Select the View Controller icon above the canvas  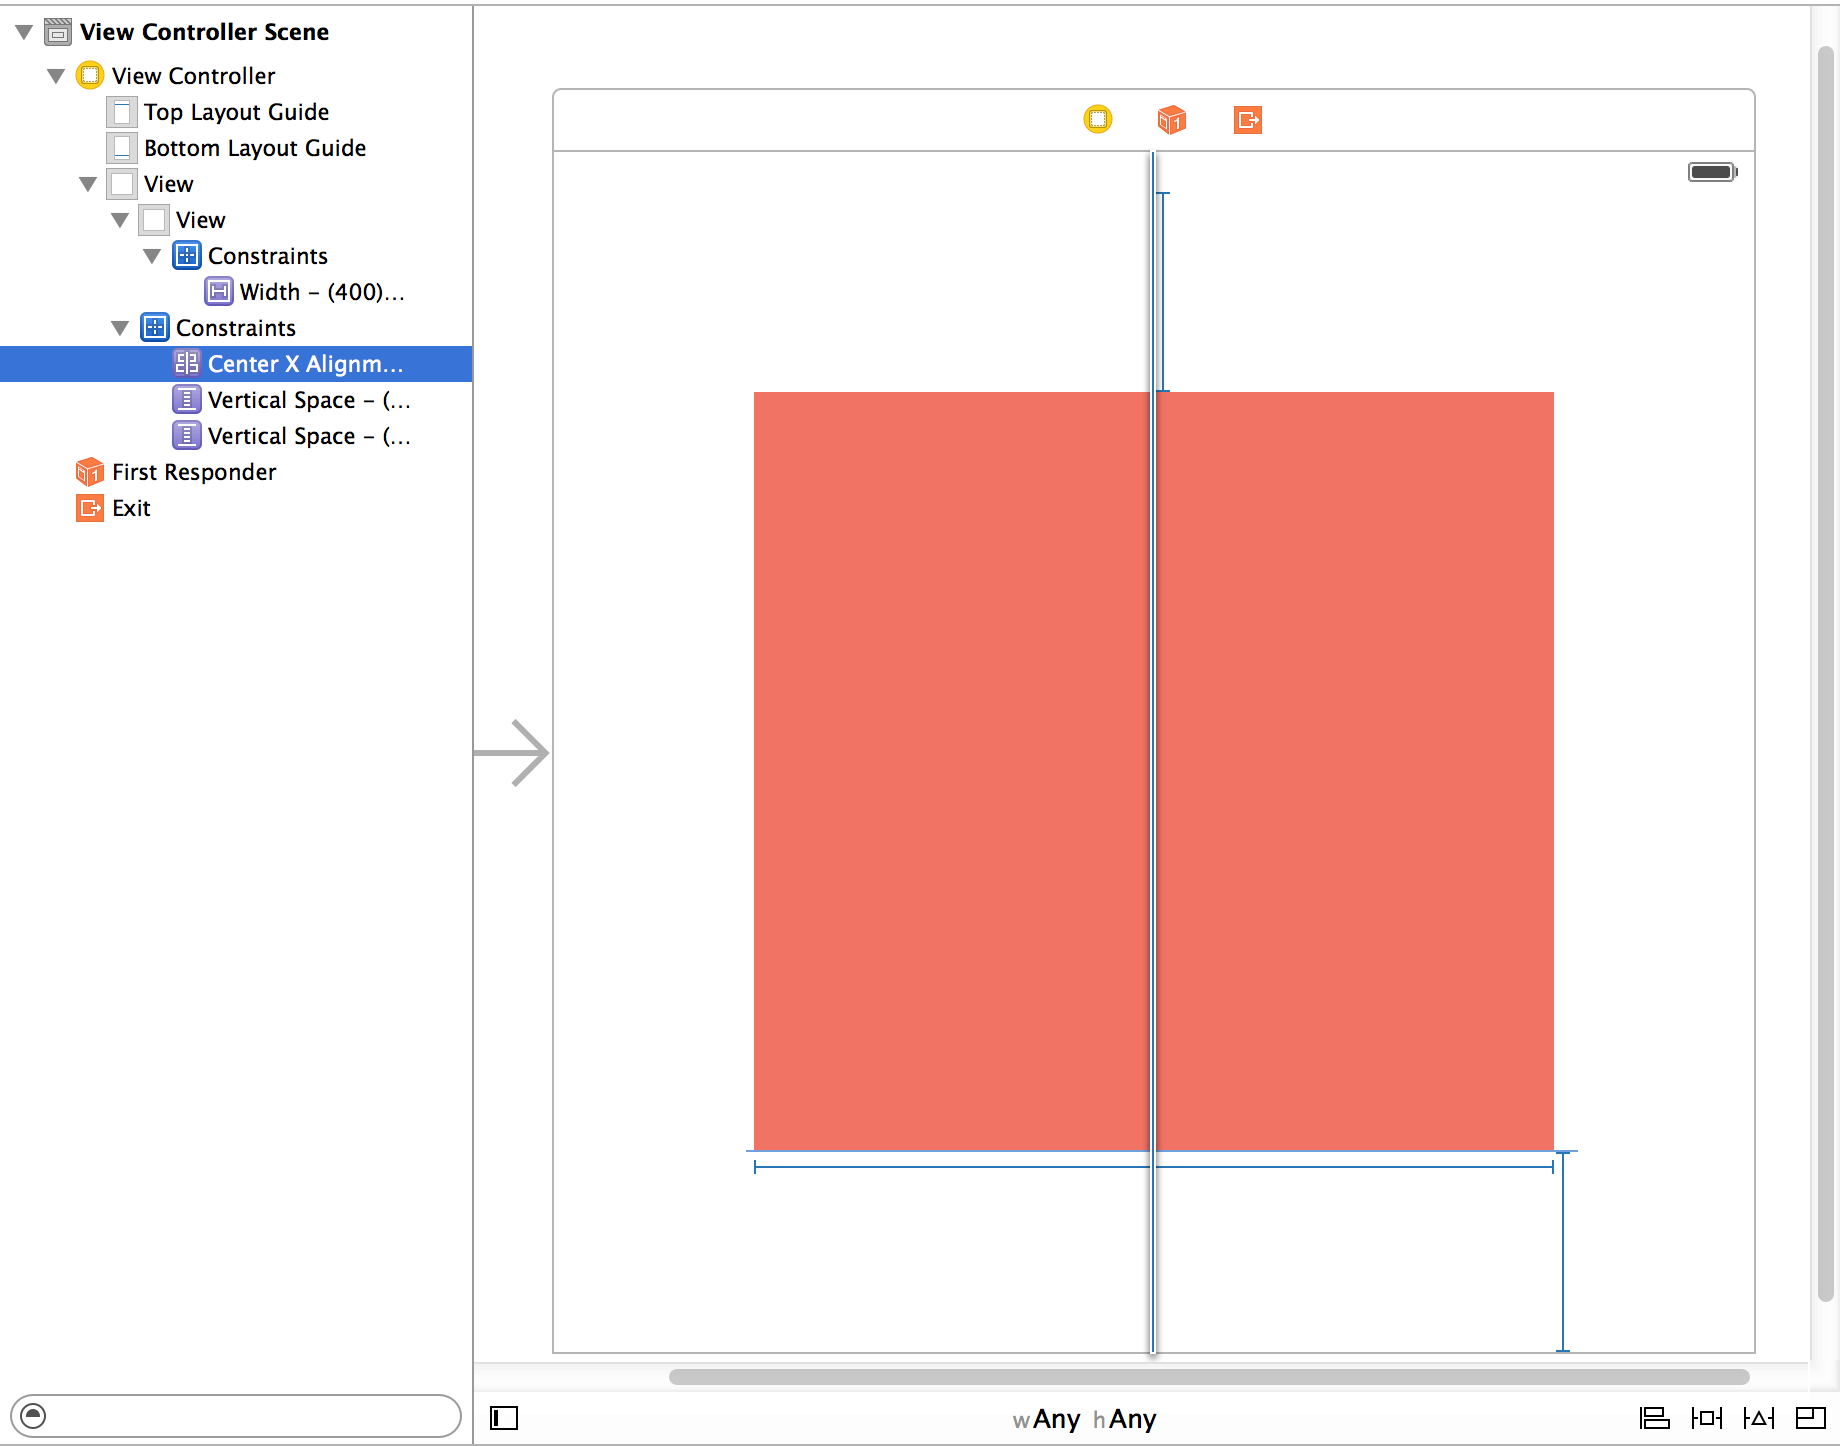tap(1097, 120)
